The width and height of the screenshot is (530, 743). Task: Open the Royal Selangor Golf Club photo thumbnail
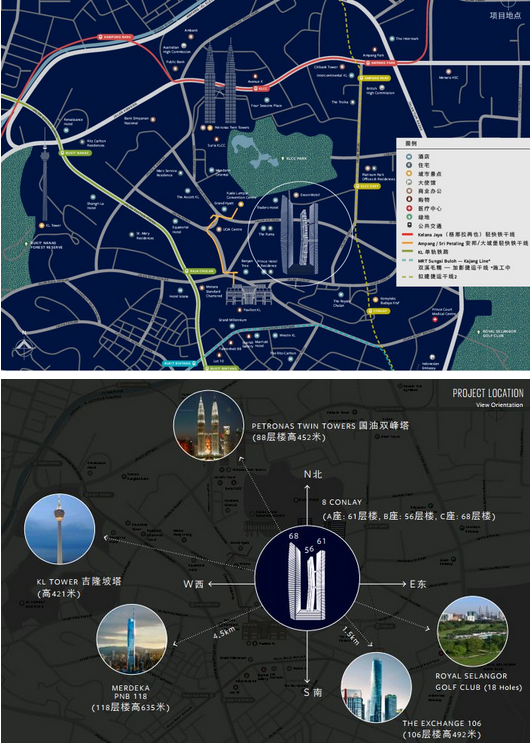(x=472, y=631)
